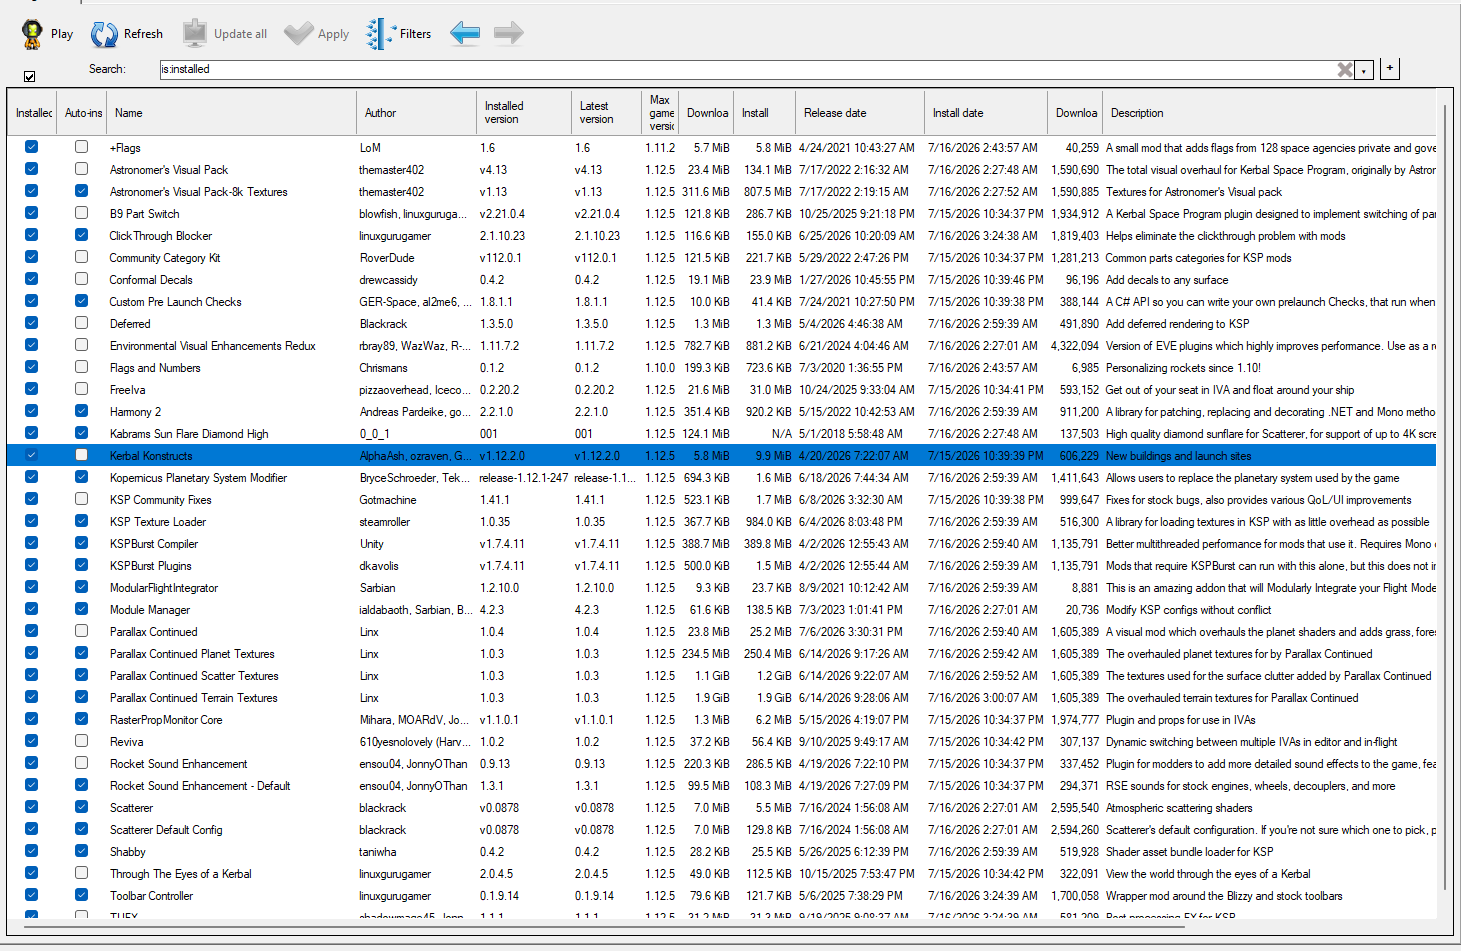
Task: Click release date '7/3/2020 1:36:55 PM'
Action: coord(850,368)
